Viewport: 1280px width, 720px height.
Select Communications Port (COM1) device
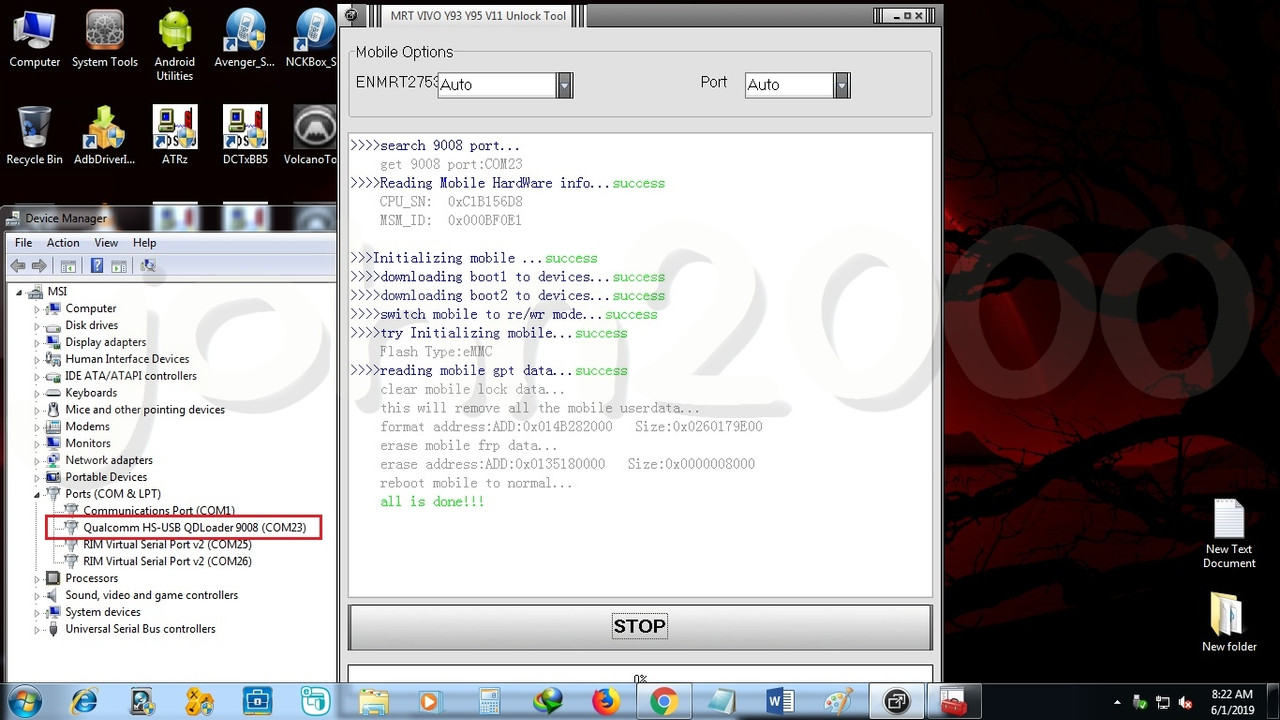158,511
